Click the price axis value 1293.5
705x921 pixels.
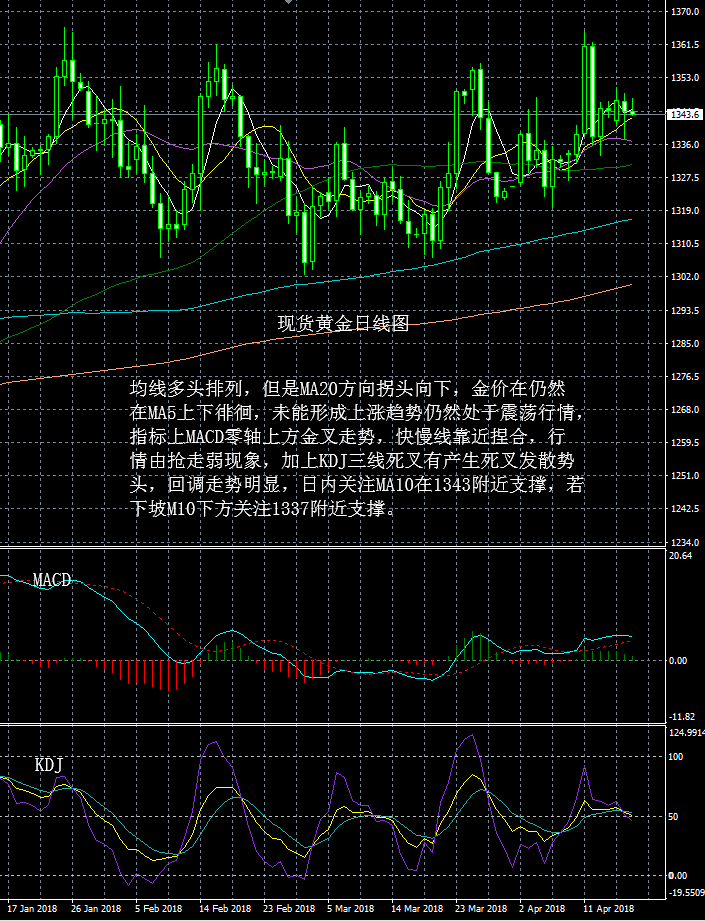tap(685, 310)
